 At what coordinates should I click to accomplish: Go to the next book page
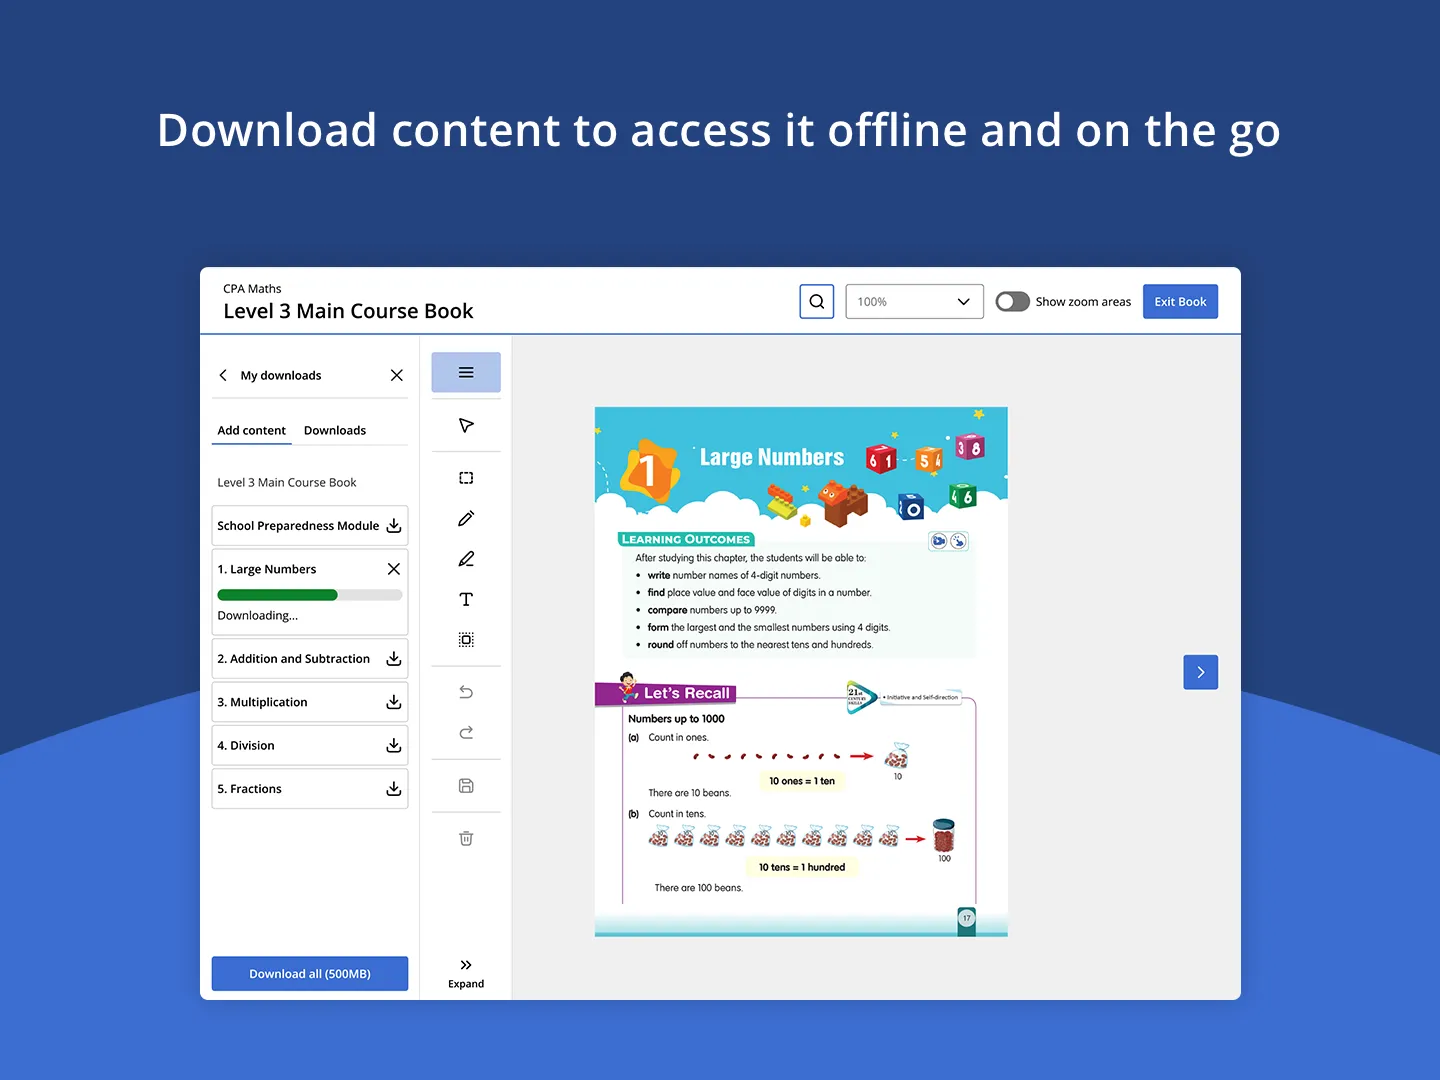pos(1201,672)
